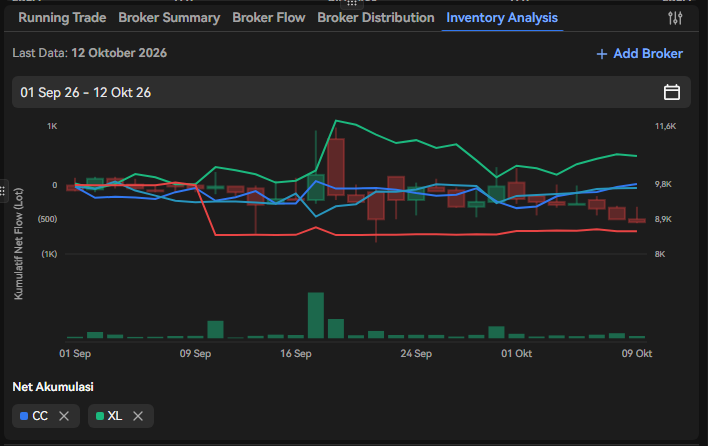Open the Broker Flow tab
The width and height of the screenshot is (708, 446).
coord(269,18)
